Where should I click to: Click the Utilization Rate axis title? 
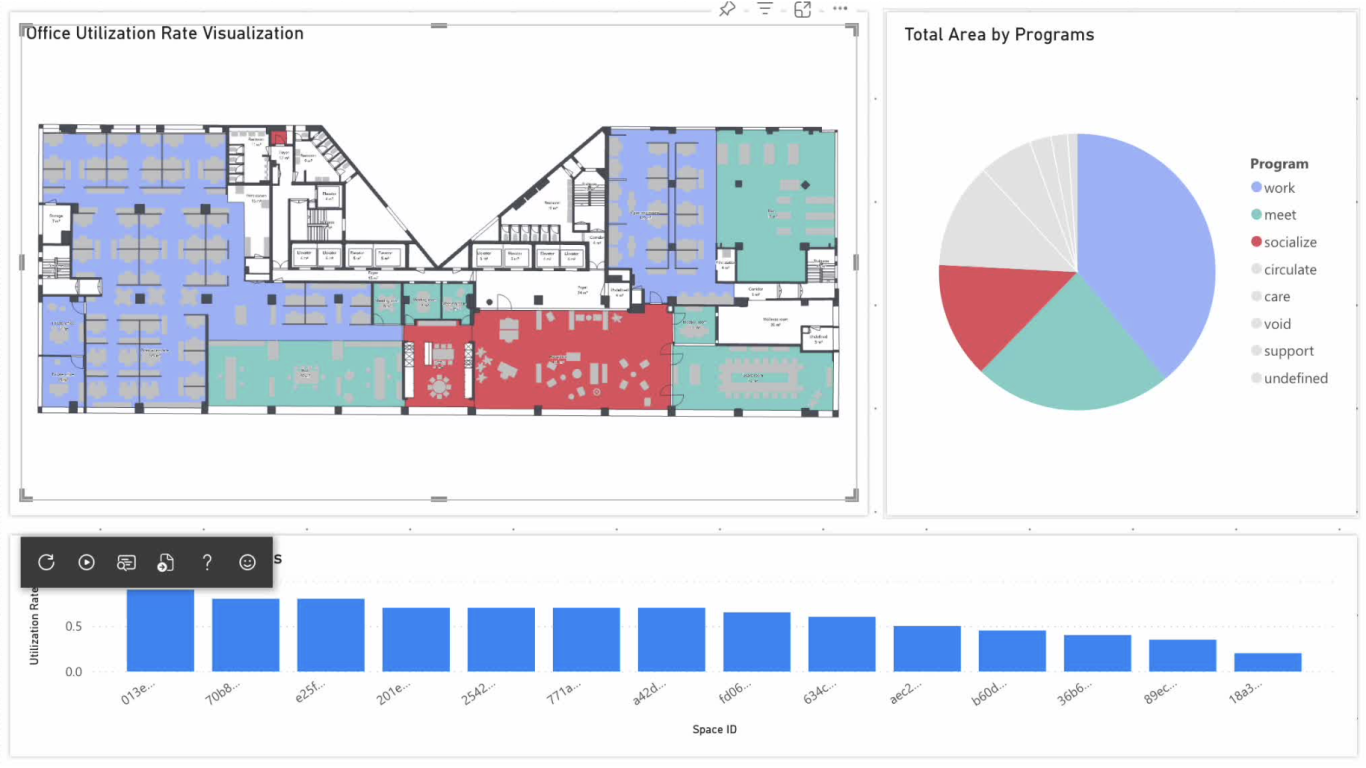pos(34,626)
